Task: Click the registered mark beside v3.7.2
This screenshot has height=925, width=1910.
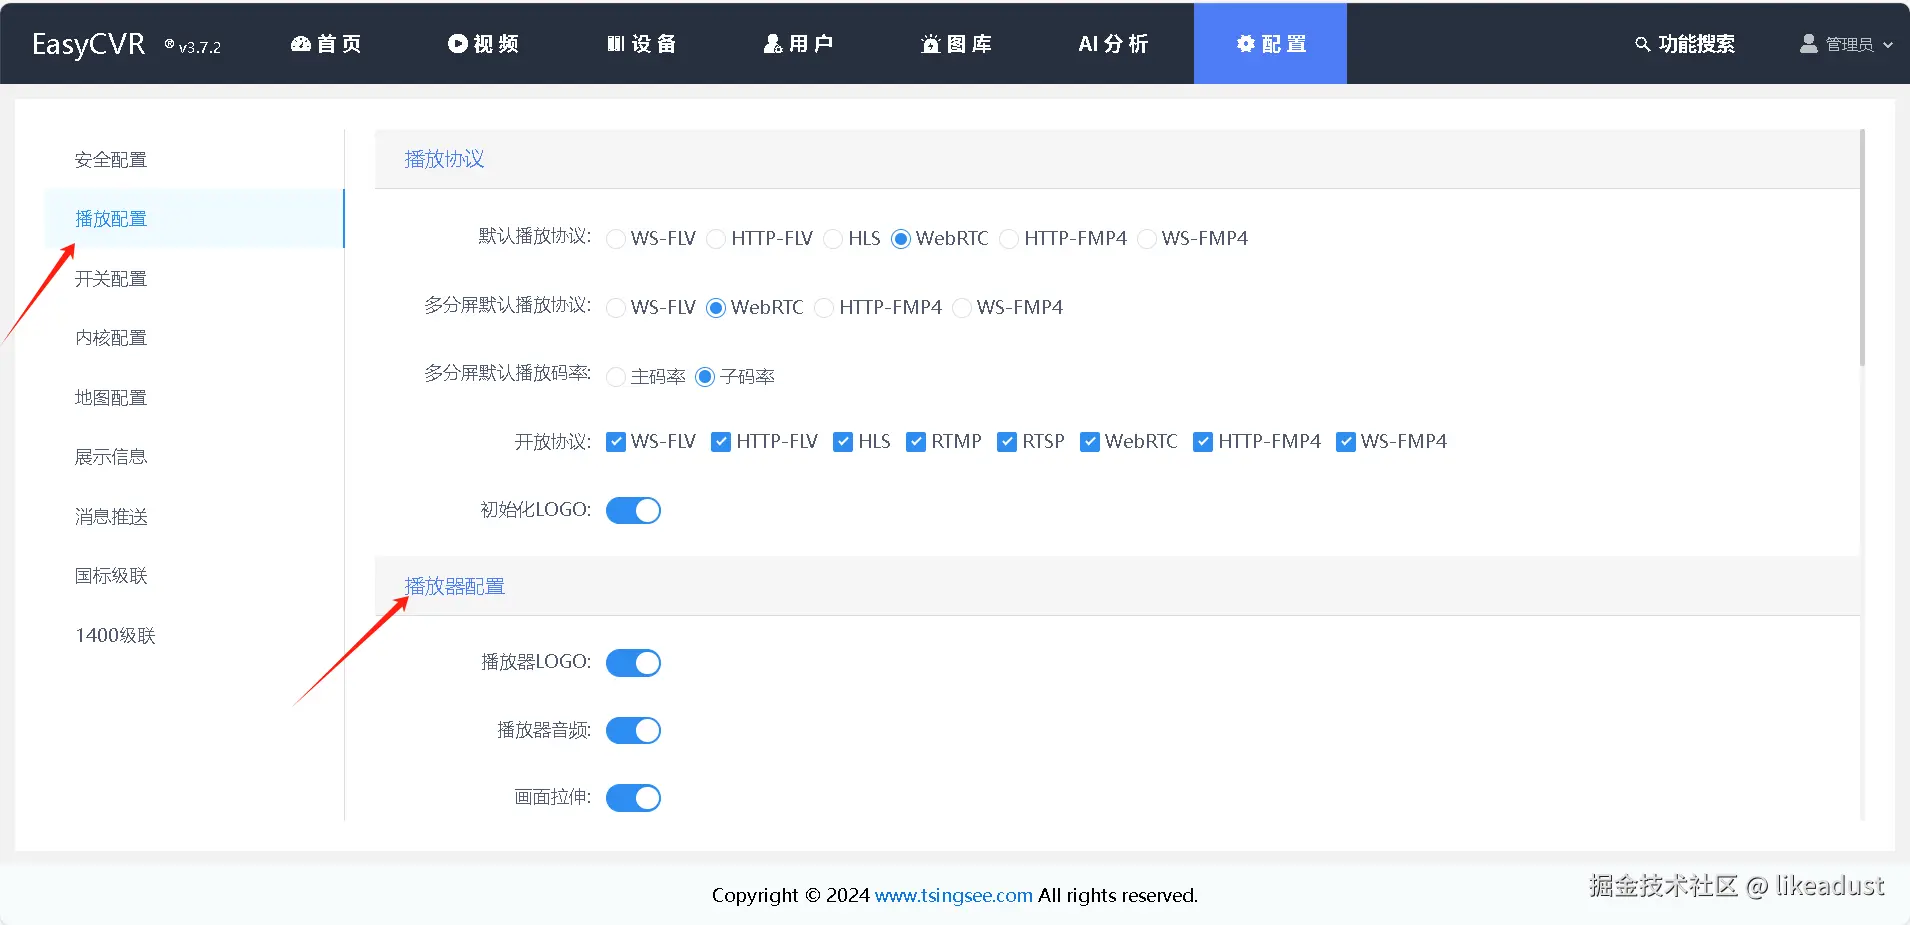Action: 170,44
